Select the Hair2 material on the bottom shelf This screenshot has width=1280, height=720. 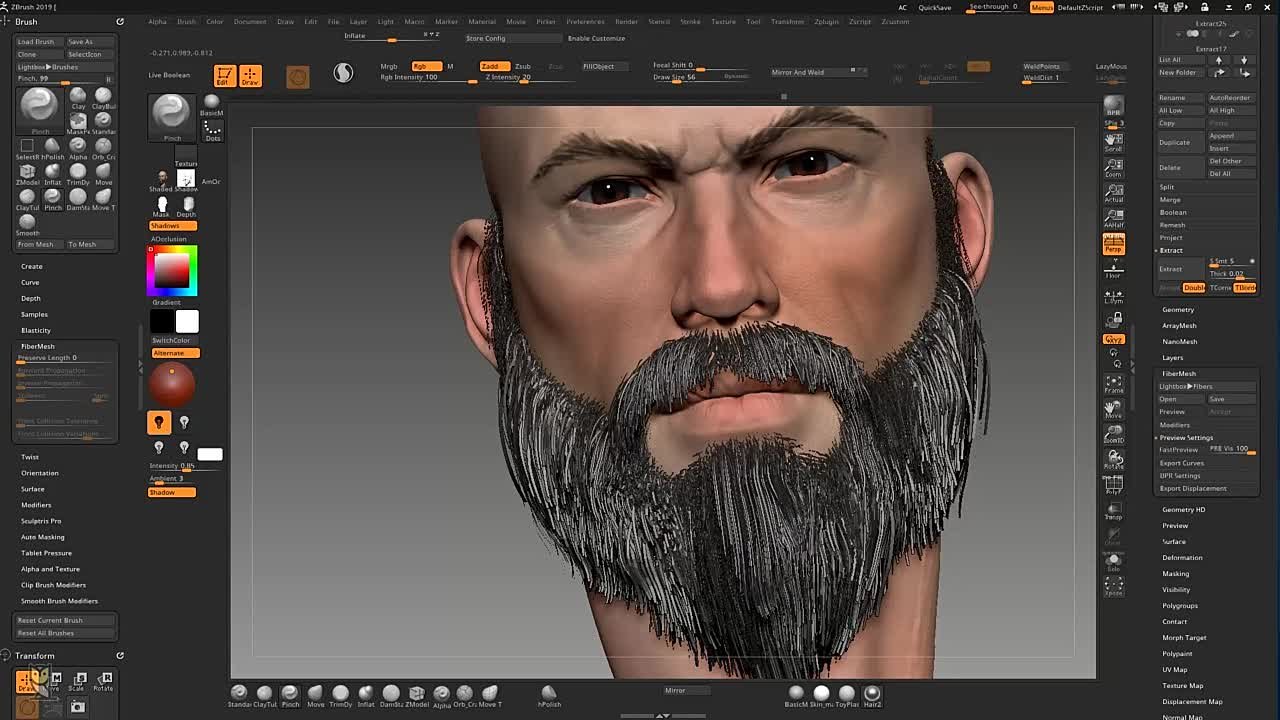point(872,695)
